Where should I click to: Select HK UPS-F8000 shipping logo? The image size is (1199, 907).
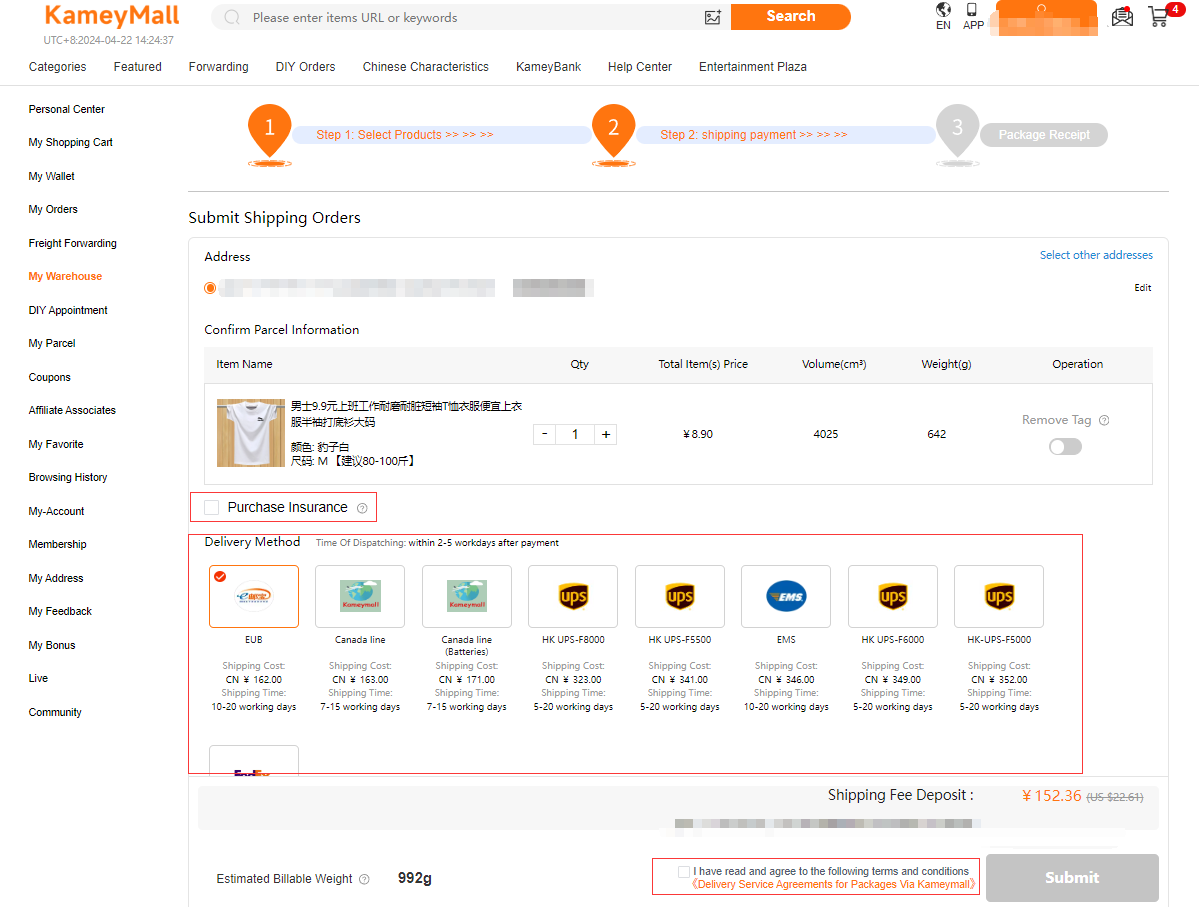[574, 597]
